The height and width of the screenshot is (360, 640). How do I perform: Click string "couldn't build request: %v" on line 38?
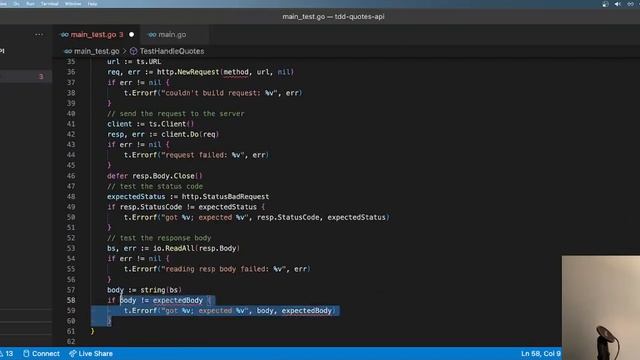[219, 93]
